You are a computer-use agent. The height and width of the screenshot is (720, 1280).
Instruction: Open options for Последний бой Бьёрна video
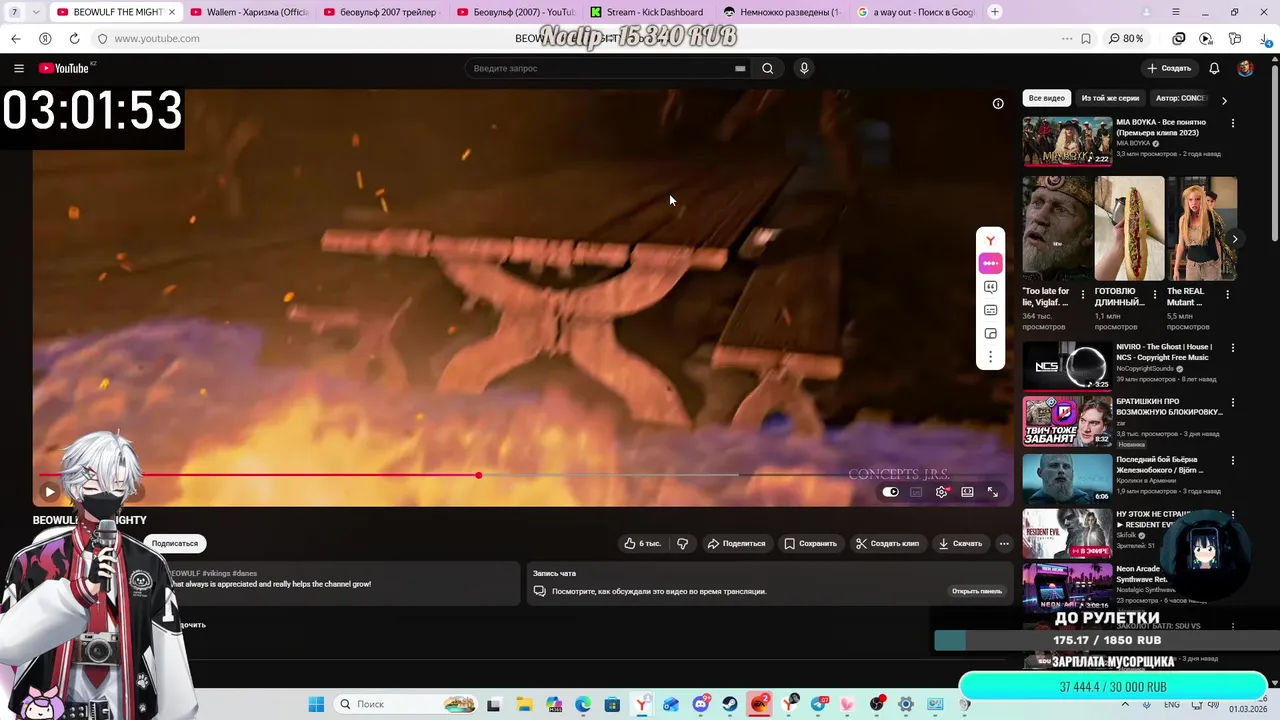coord(1232,460)
